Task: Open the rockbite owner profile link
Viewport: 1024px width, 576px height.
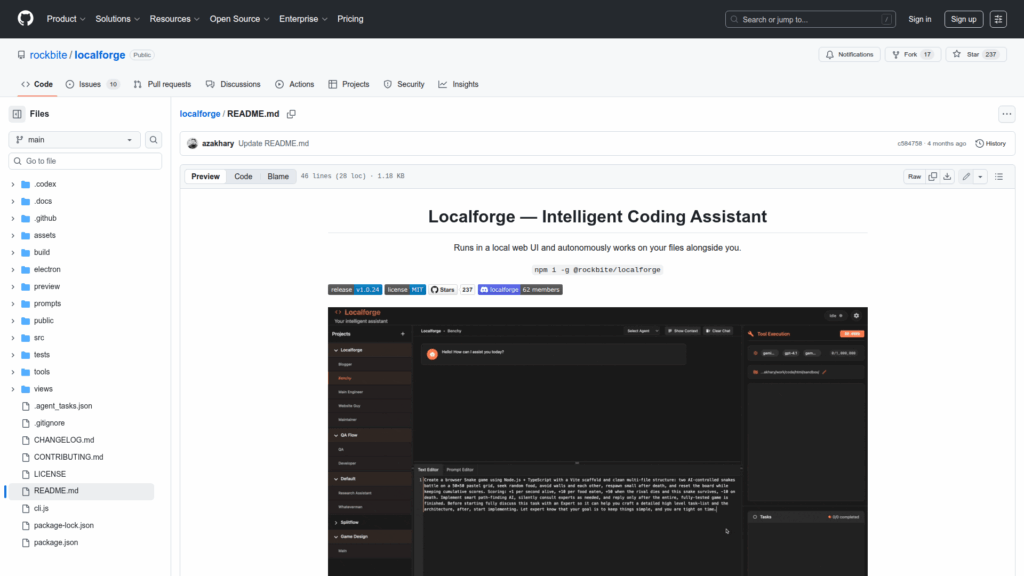Action: click(48, 55)
